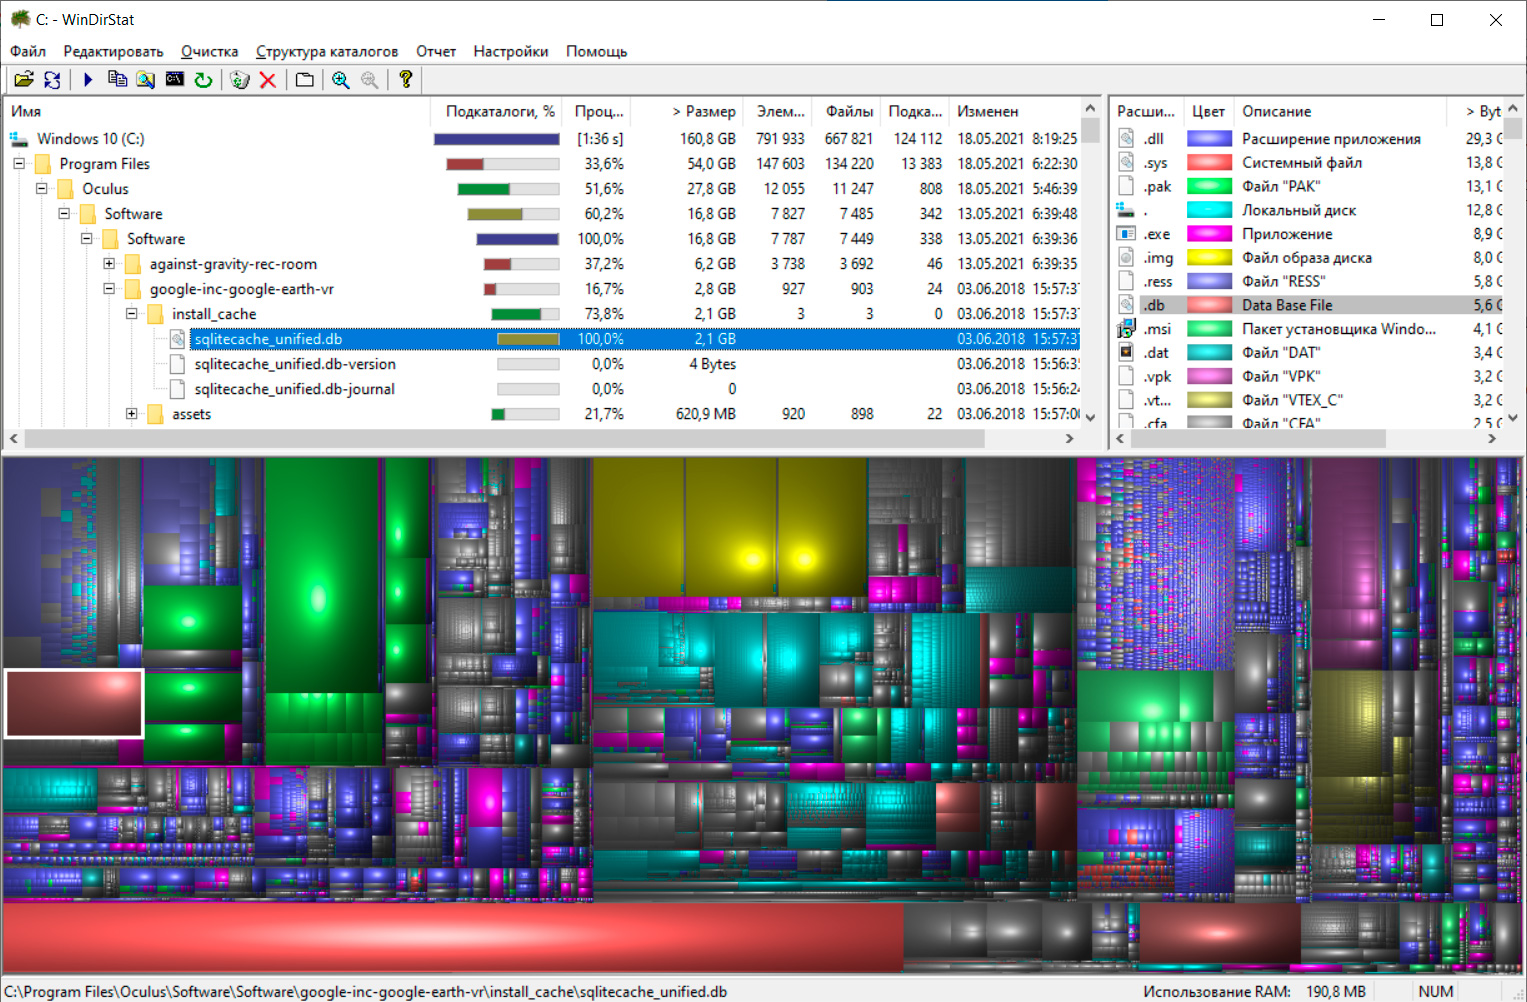1527x1002 pixels.
Task: Open Explorer Here via magnifier folder icon
Action: point(146,80)
